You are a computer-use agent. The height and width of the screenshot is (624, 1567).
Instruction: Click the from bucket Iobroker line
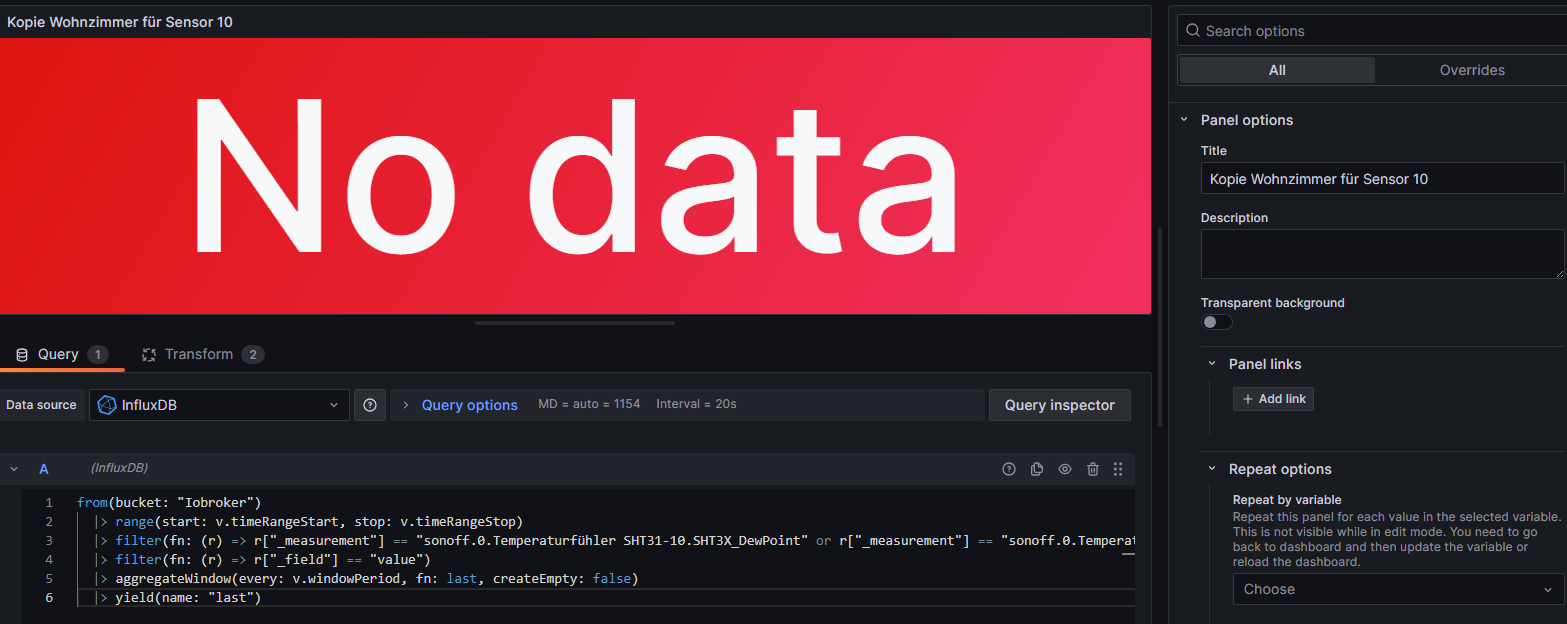[169, 502]
